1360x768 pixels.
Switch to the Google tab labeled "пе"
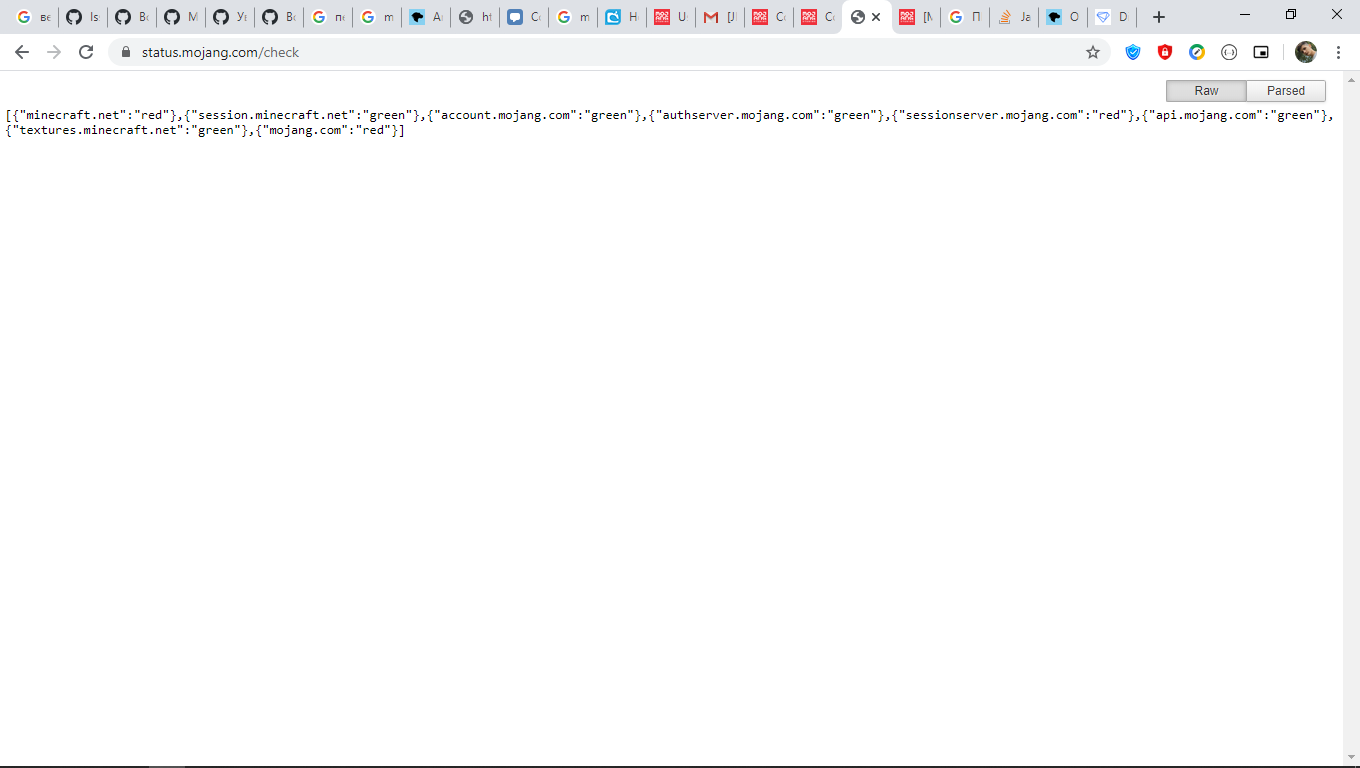click(x=328, y=17)
